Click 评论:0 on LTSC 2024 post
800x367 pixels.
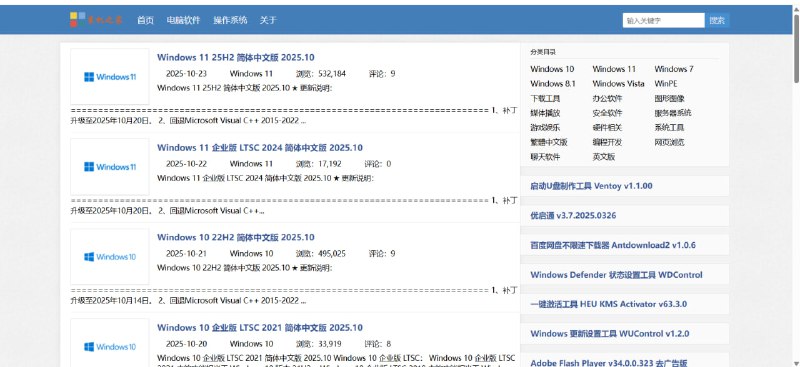(x=378, y=164)
